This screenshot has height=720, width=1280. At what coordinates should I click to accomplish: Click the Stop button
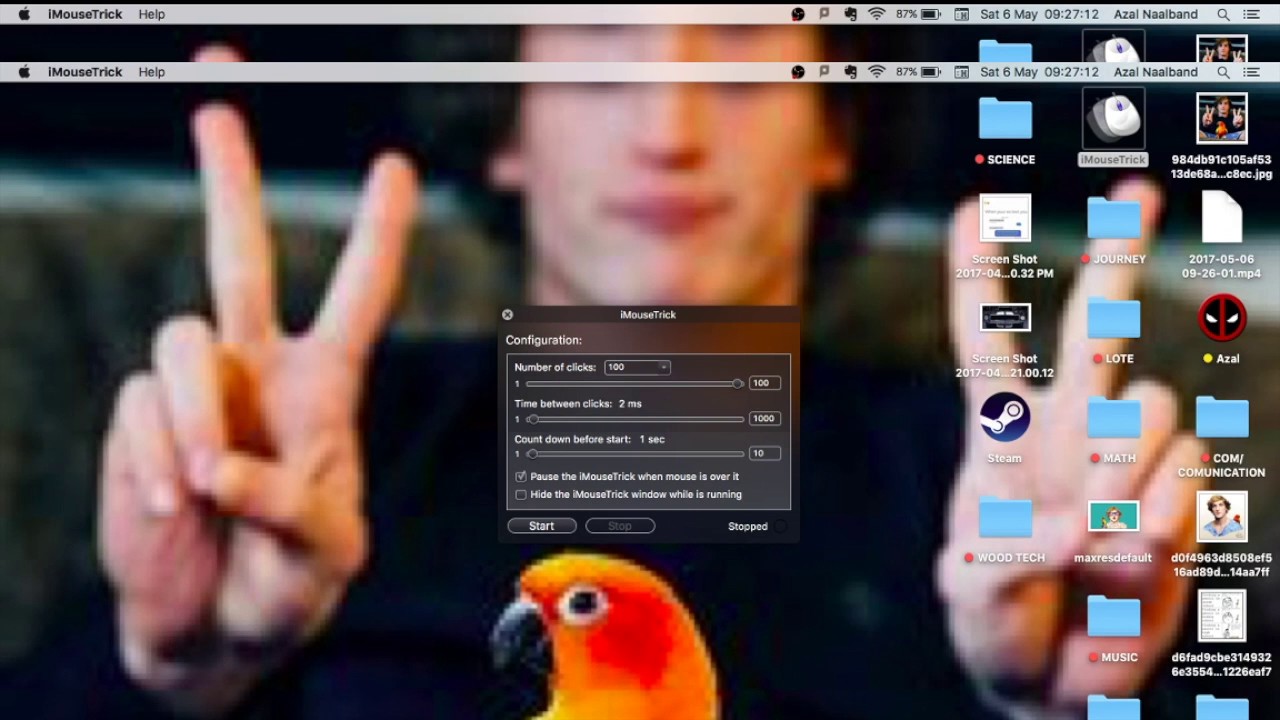[x=620, y=526]
